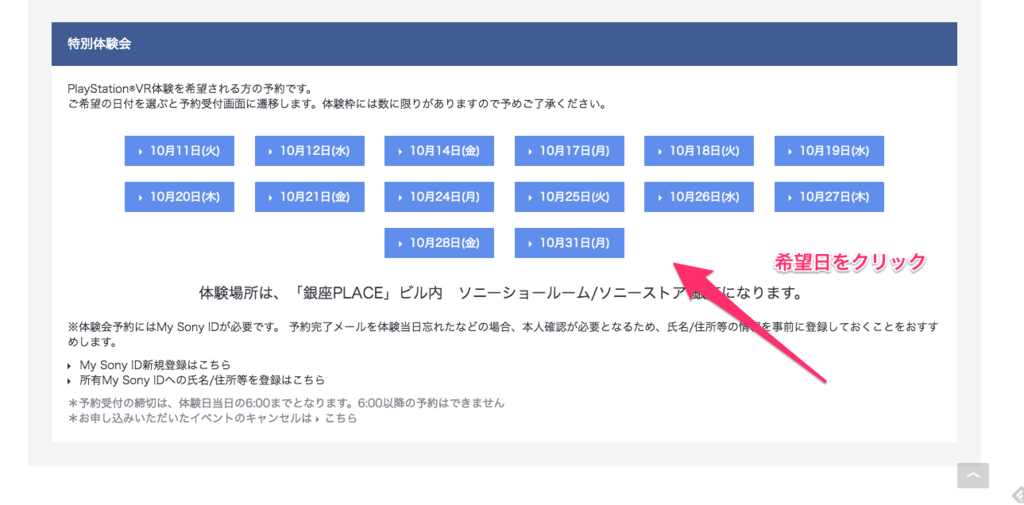This screenshot has width=1024, height=505.
Task: Click the 特別体験会 header text
Action: coord(99,44)
